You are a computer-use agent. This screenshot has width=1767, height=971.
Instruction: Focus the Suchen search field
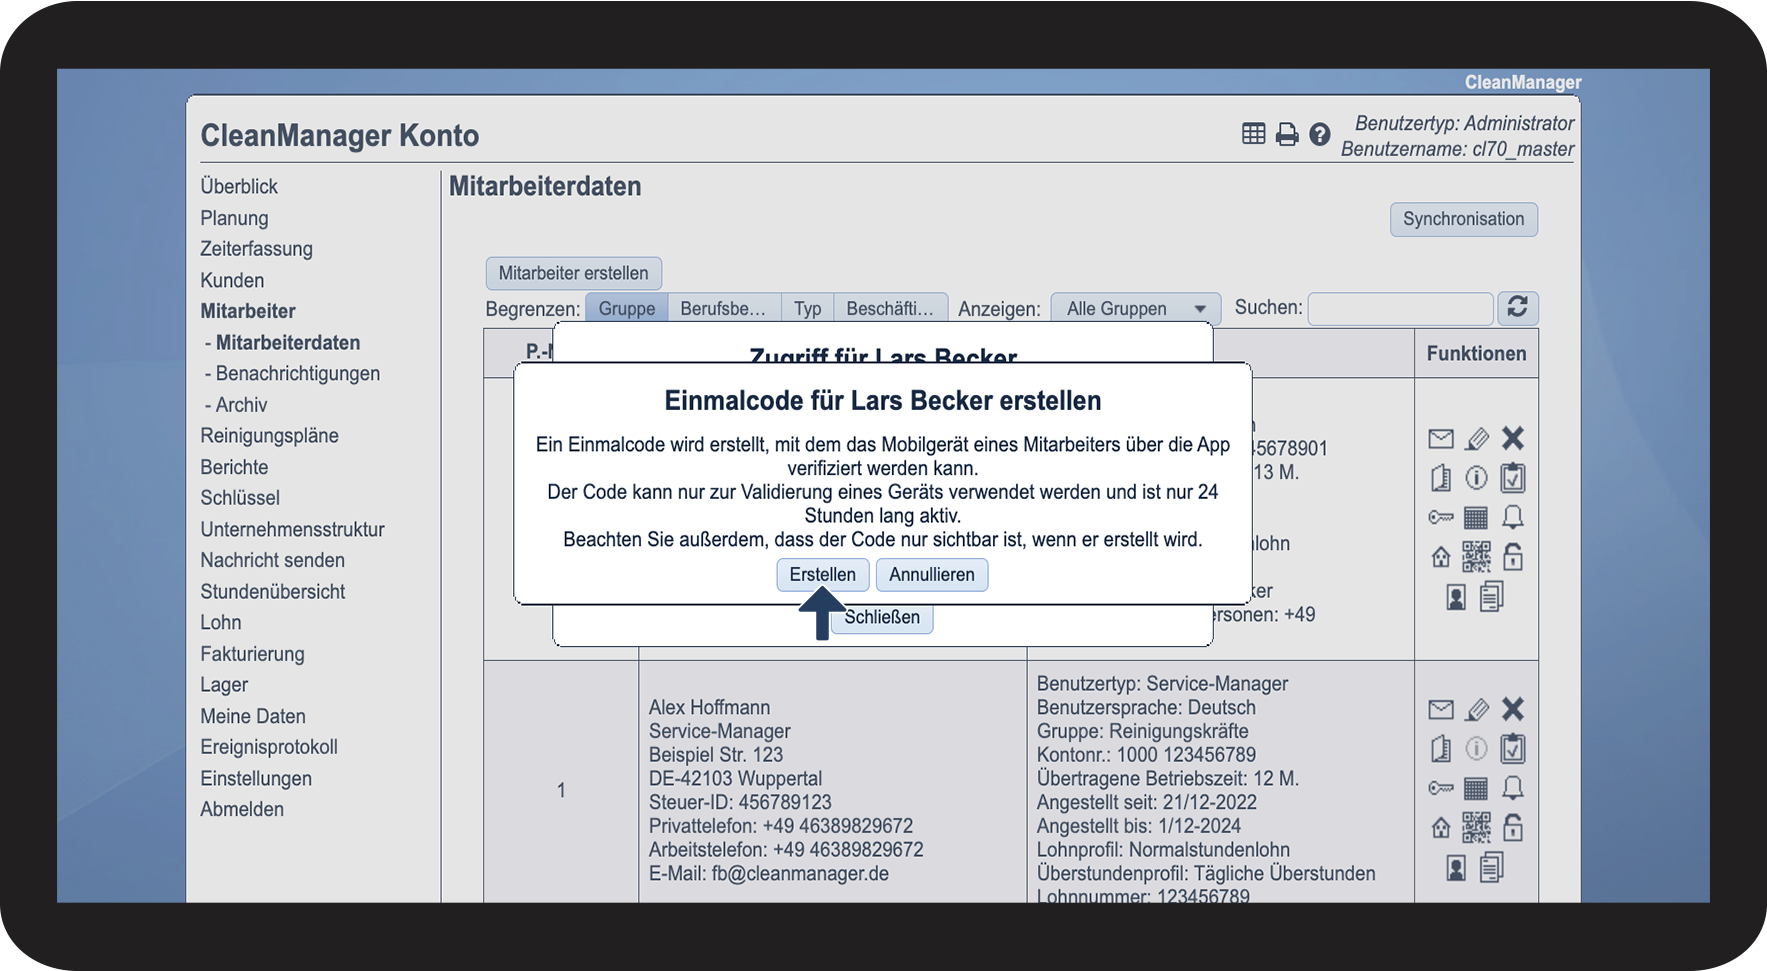pyautogui.click(x=1400, y=308)
